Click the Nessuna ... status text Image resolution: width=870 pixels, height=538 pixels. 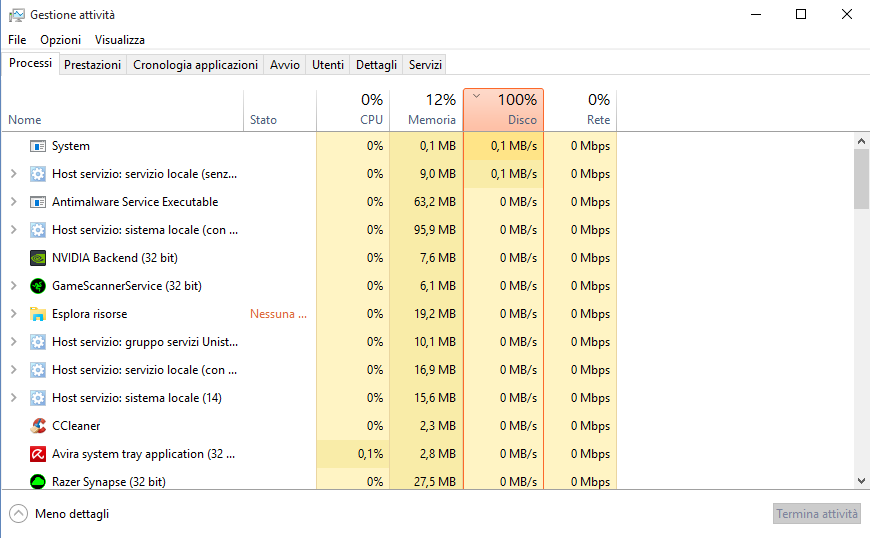279,314
